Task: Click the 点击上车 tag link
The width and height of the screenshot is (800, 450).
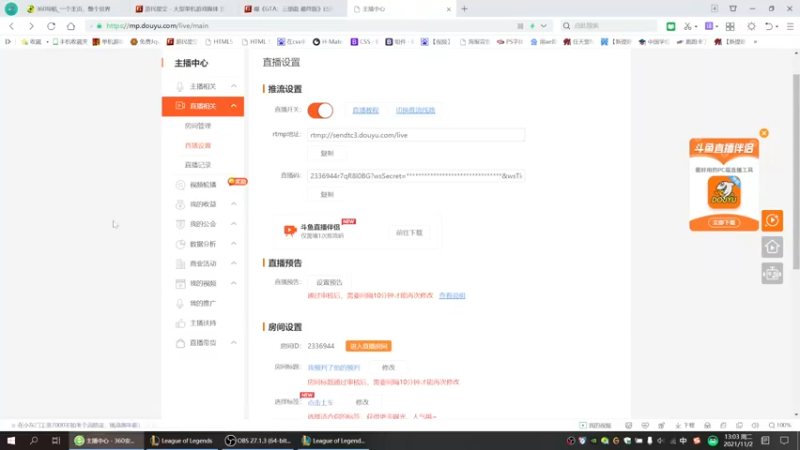Action: point(320,403)
